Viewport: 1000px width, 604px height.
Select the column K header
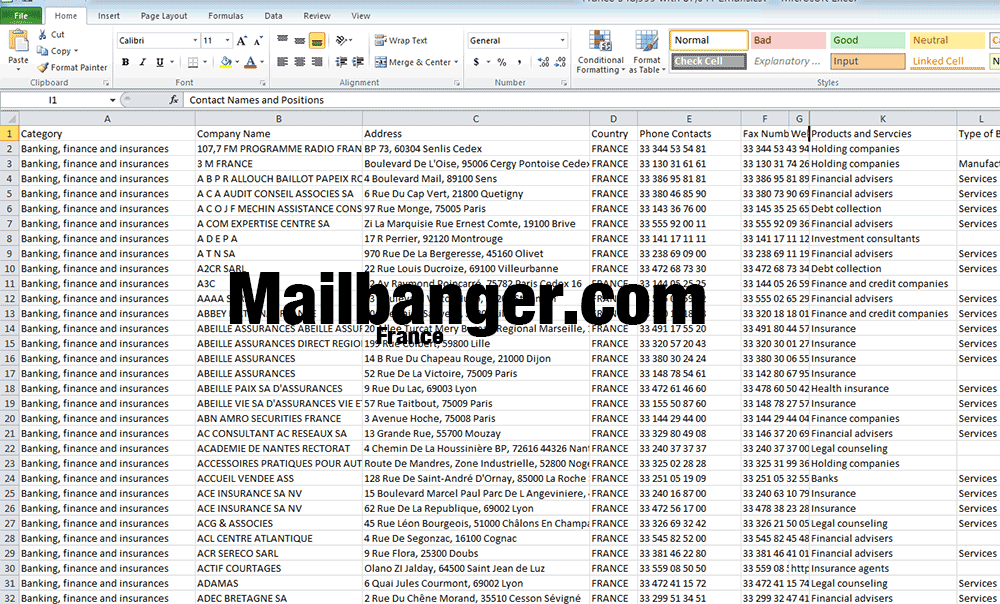click(x=883, y=119)
